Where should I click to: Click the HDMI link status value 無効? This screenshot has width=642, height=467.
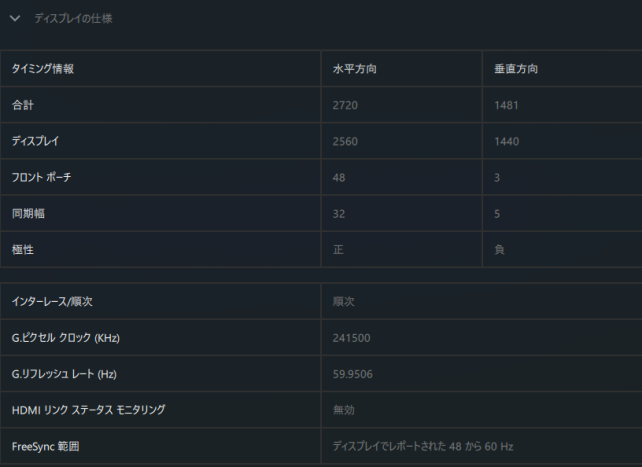(x=344, y=409)
